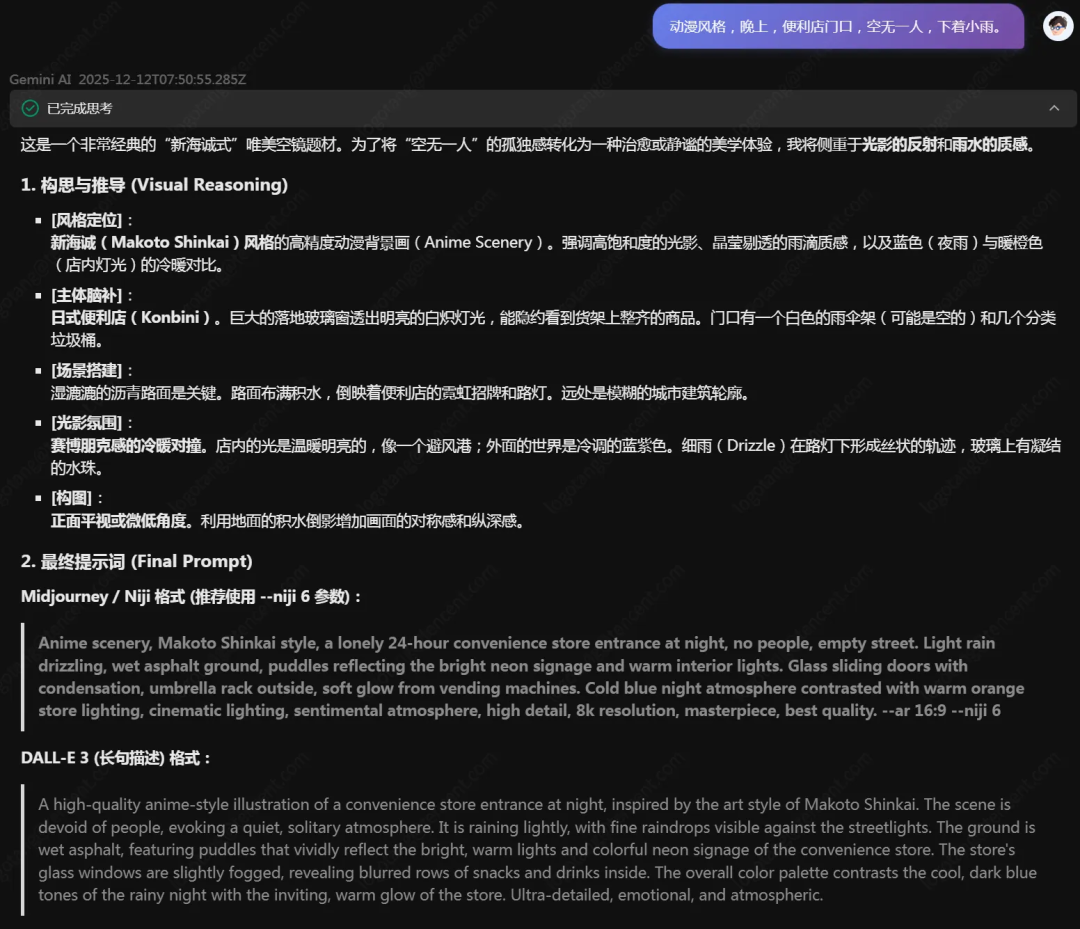Select the user message bubble about 便利店门口

click(x=838, y=26)
